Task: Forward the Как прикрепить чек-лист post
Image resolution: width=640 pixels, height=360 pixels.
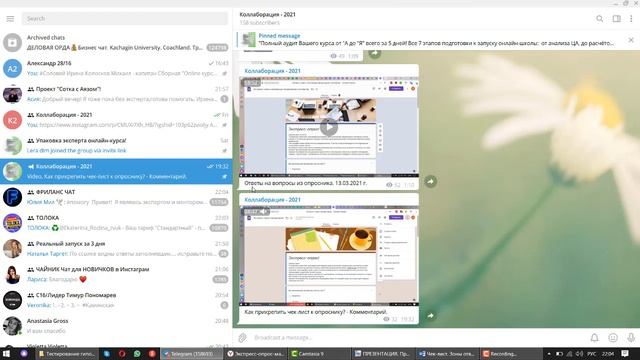Action: [431, 316]
